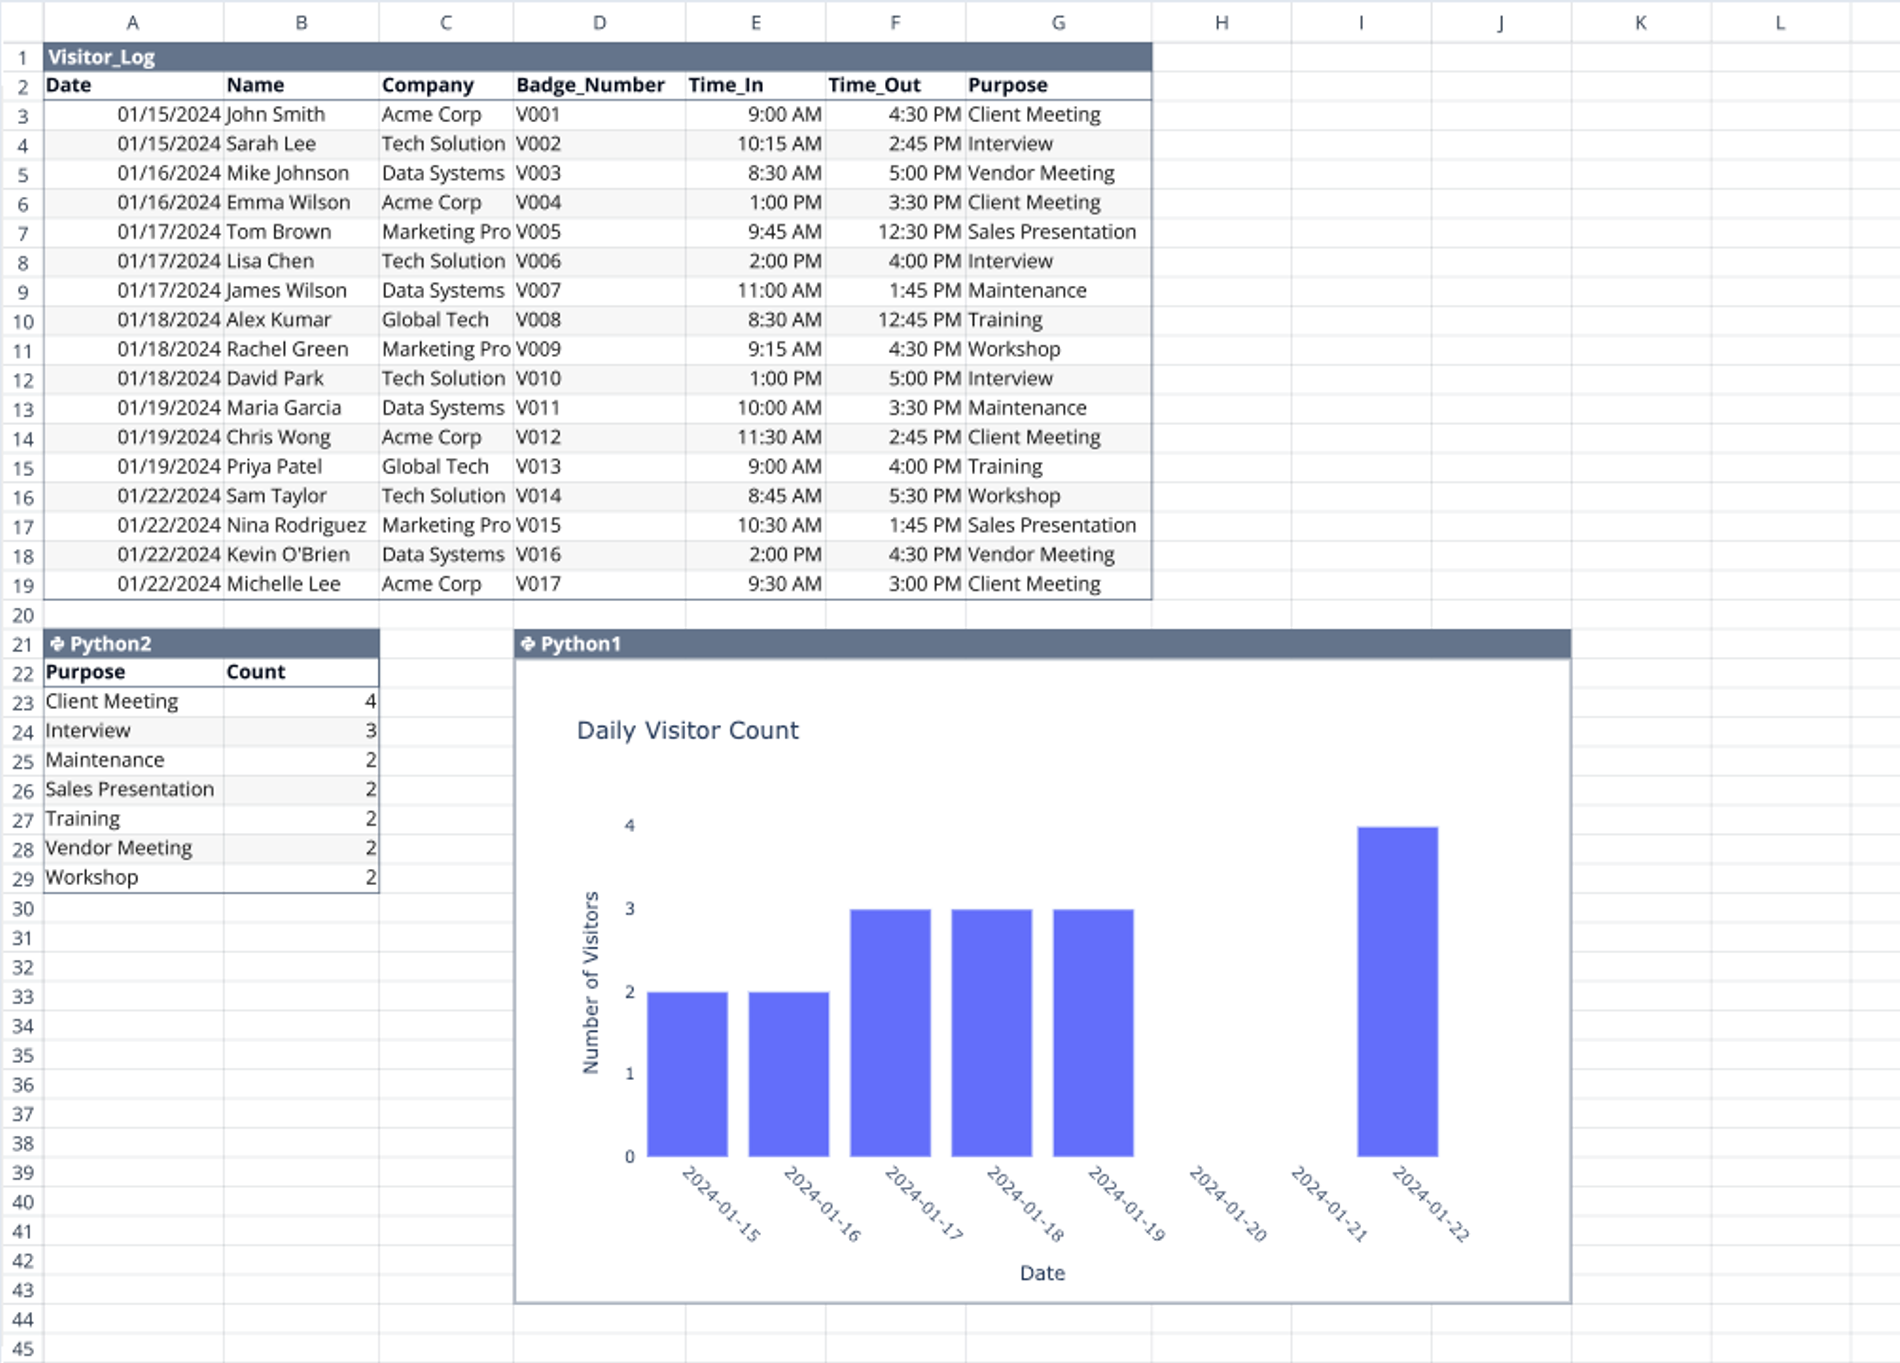
Task: Click the Date x-axis title
Action: (1042, 1273)
